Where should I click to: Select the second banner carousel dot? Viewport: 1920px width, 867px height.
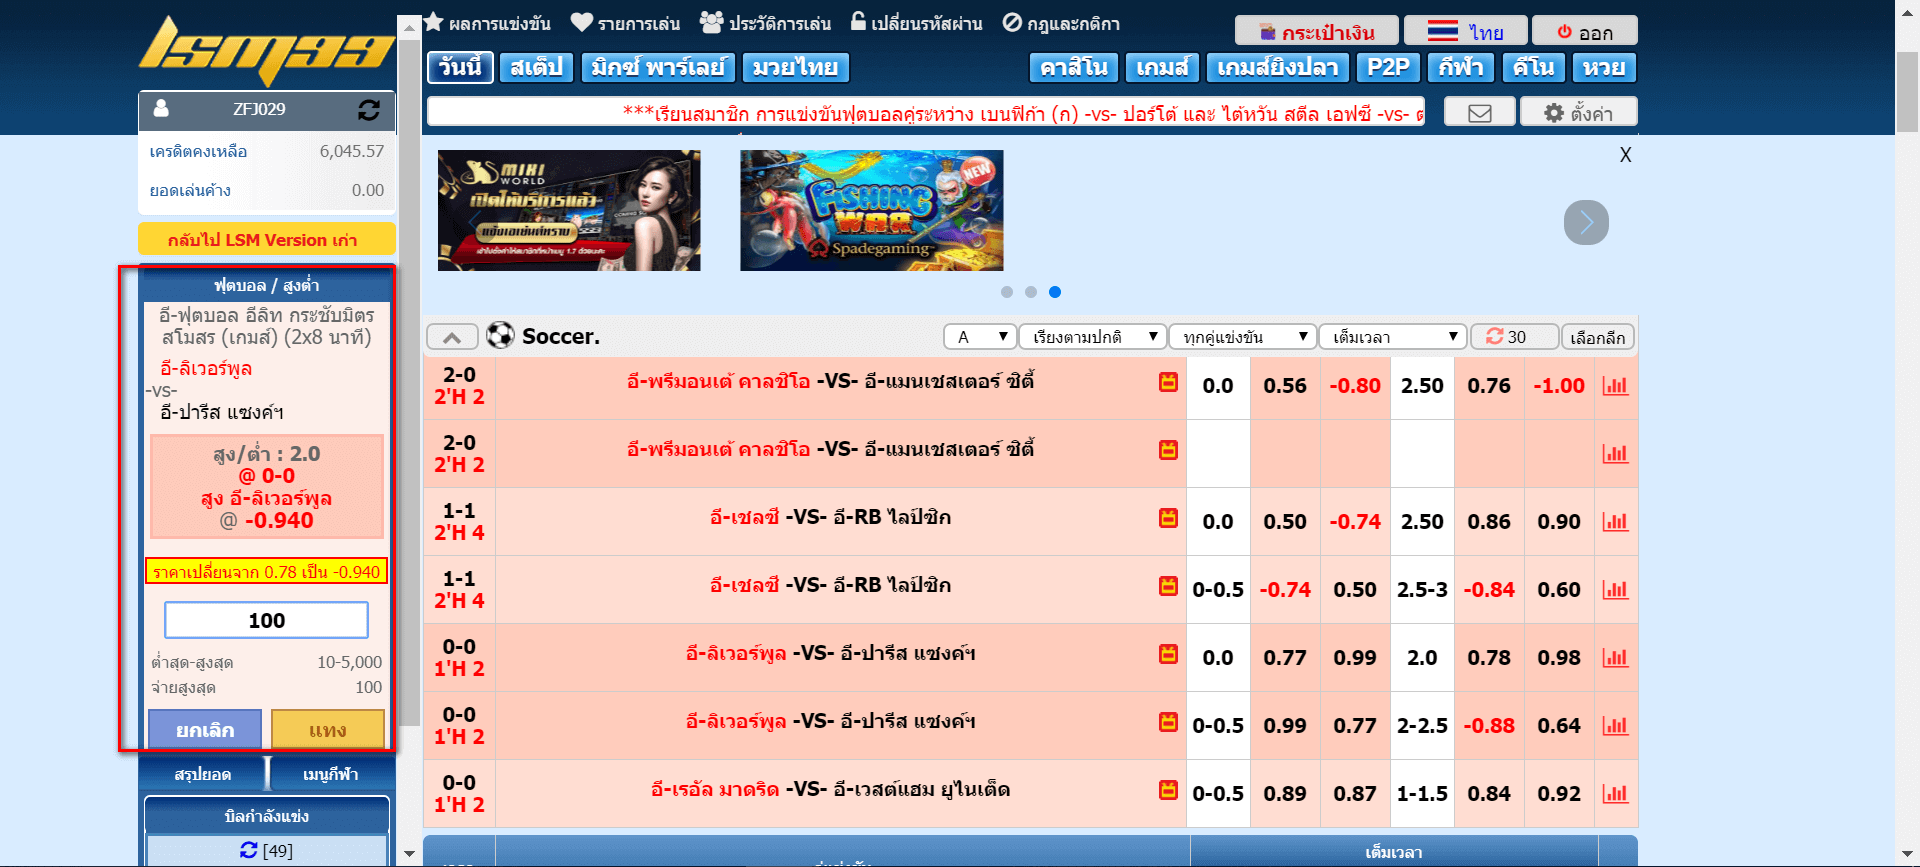tap(1031, 292)
